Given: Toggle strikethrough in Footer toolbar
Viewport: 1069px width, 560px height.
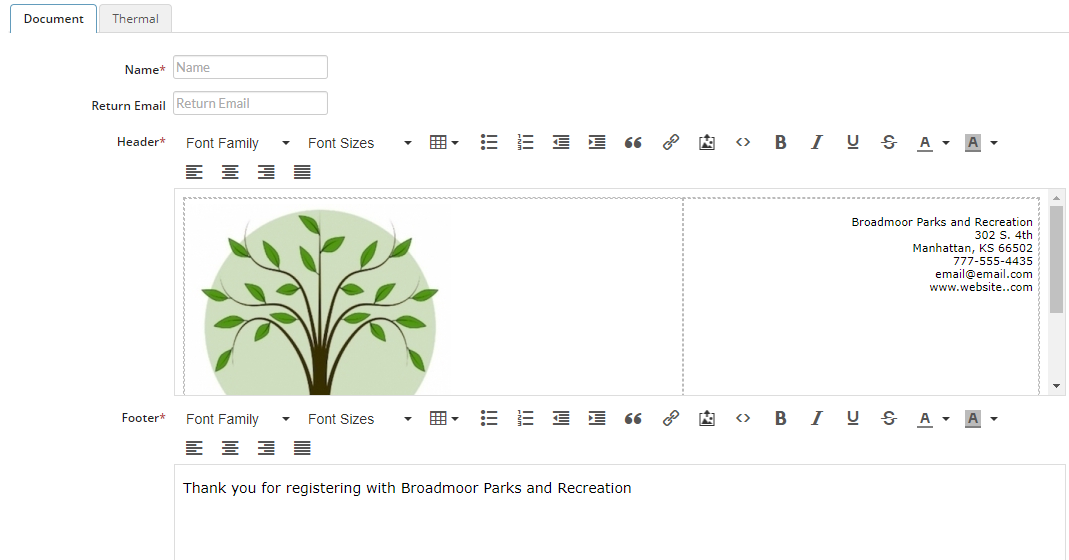Looking at the screenshot, I should [889, 418].
